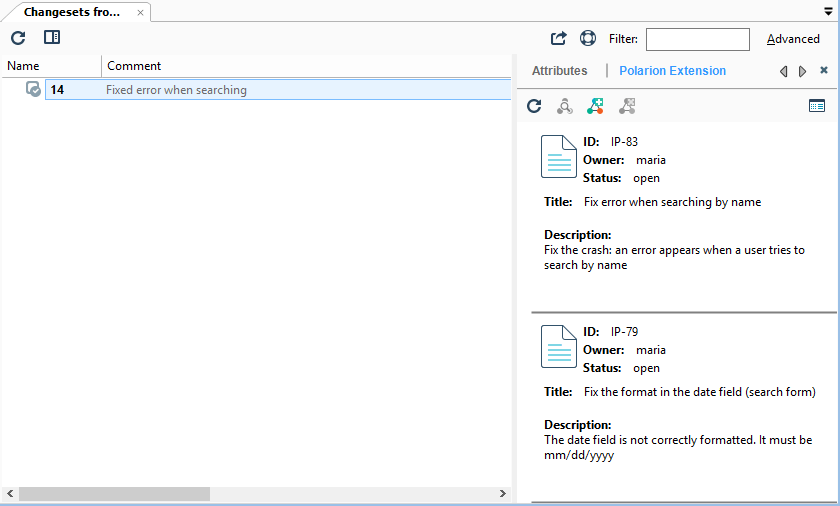This screenshot has height=506, width=840.
Task: Click the IP-83 document icon
Action: click(x=559, y=156)
